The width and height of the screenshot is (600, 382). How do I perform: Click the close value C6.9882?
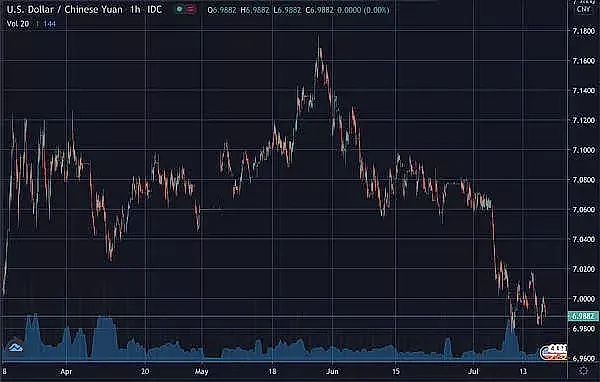point(320,10)
